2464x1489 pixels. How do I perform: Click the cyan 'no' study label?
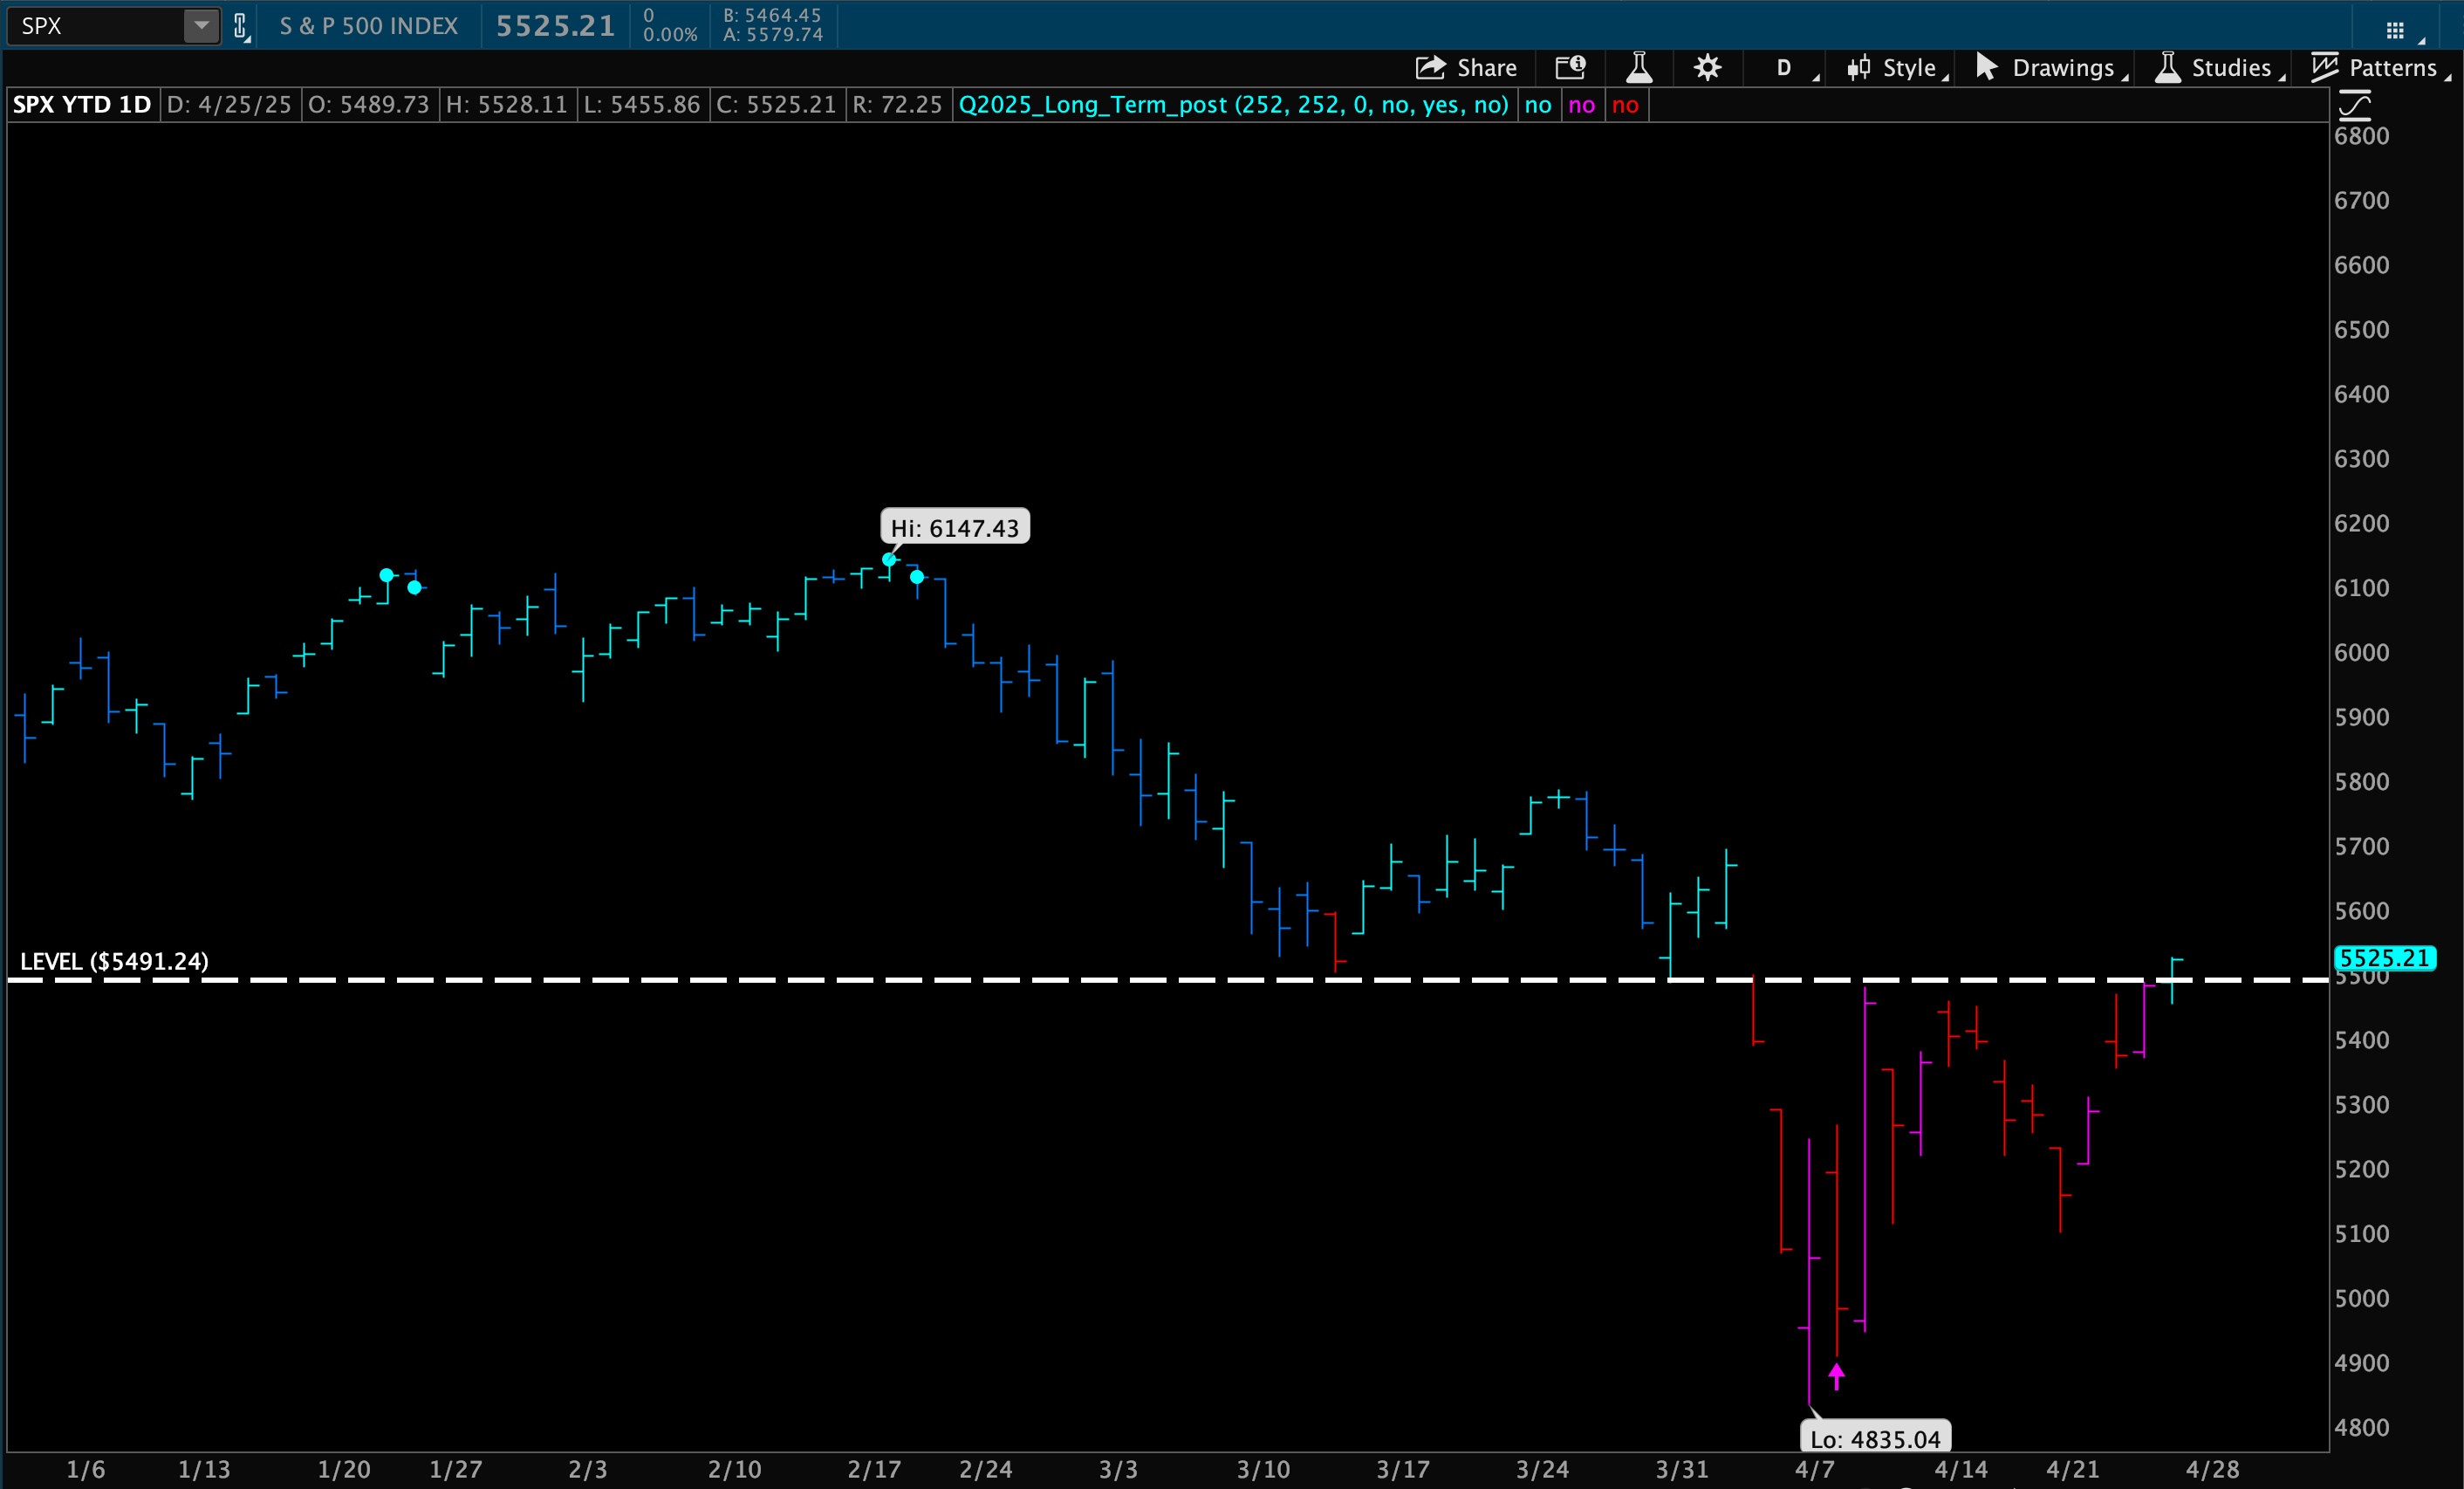coord(1538,105)
